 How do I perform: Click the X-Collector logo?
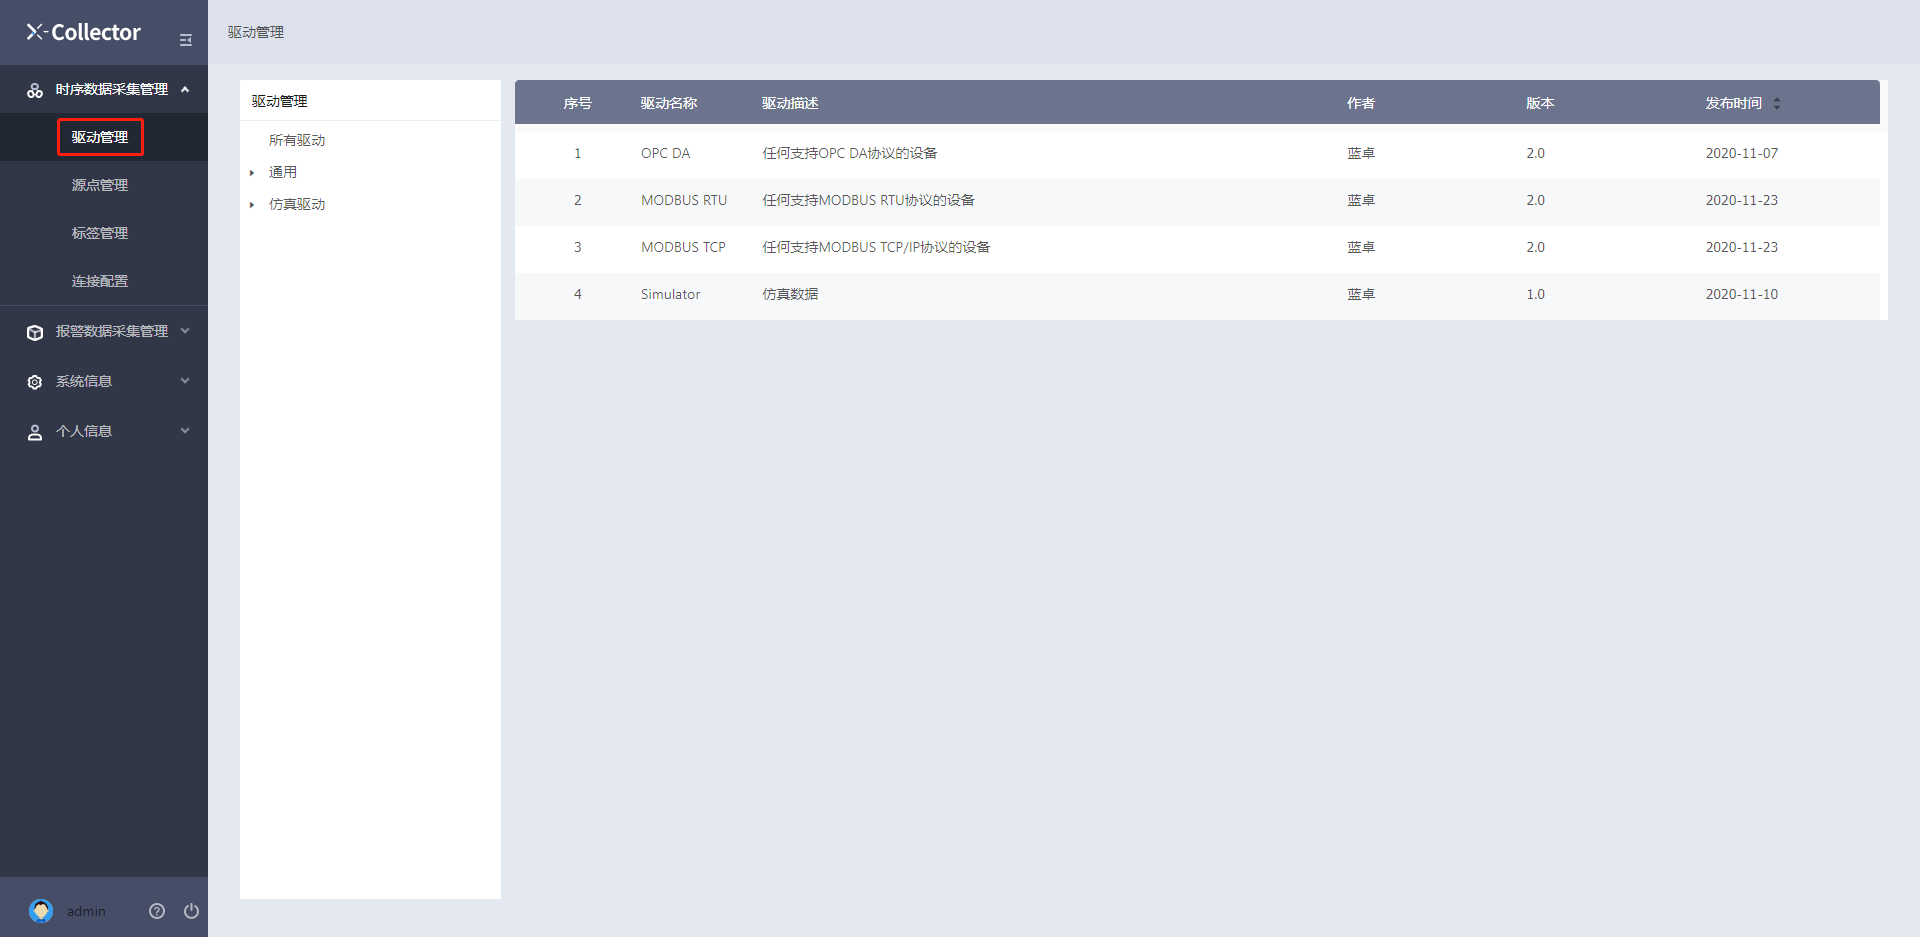coord(84,33)
